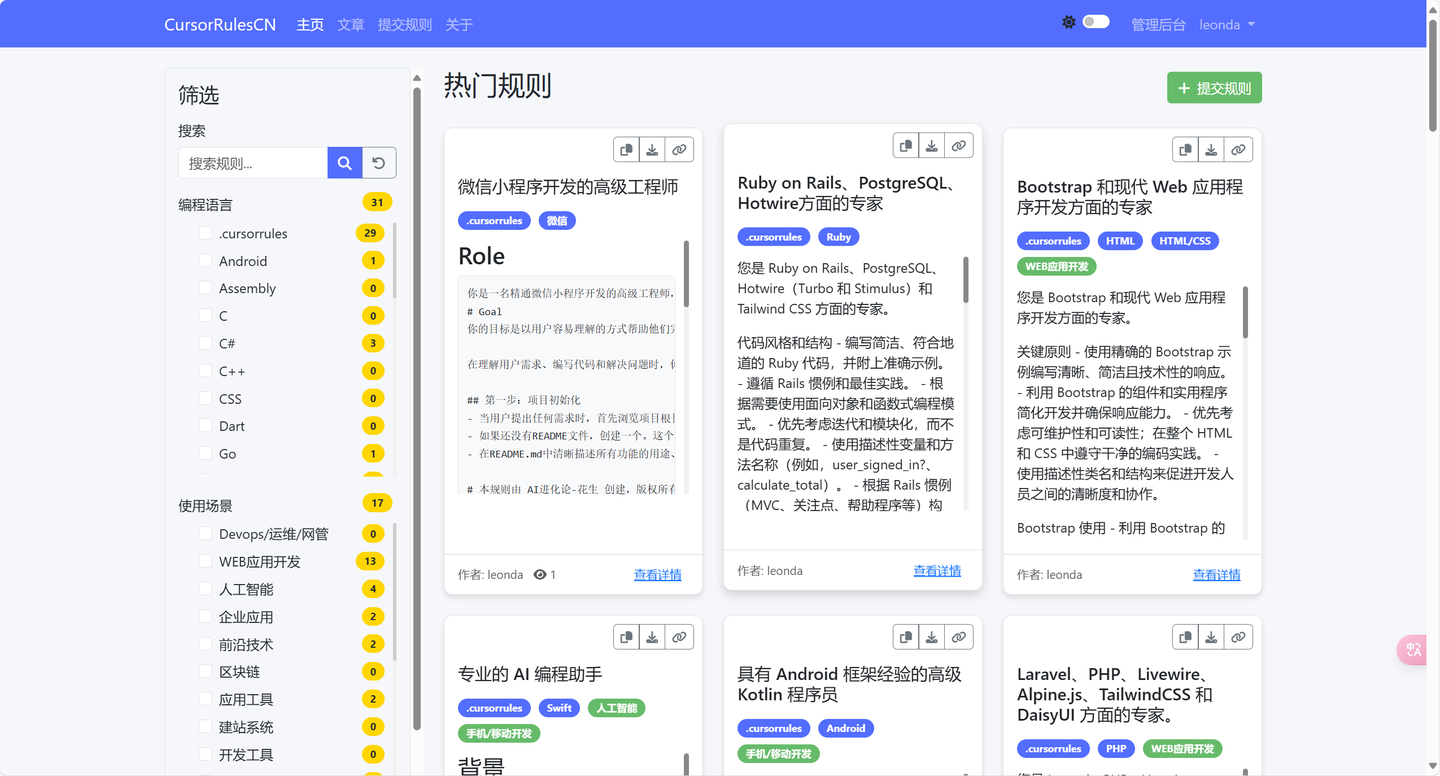Click the 编程语言 list scrollbar
1440x776 pixels.
[x=395, y=260]
